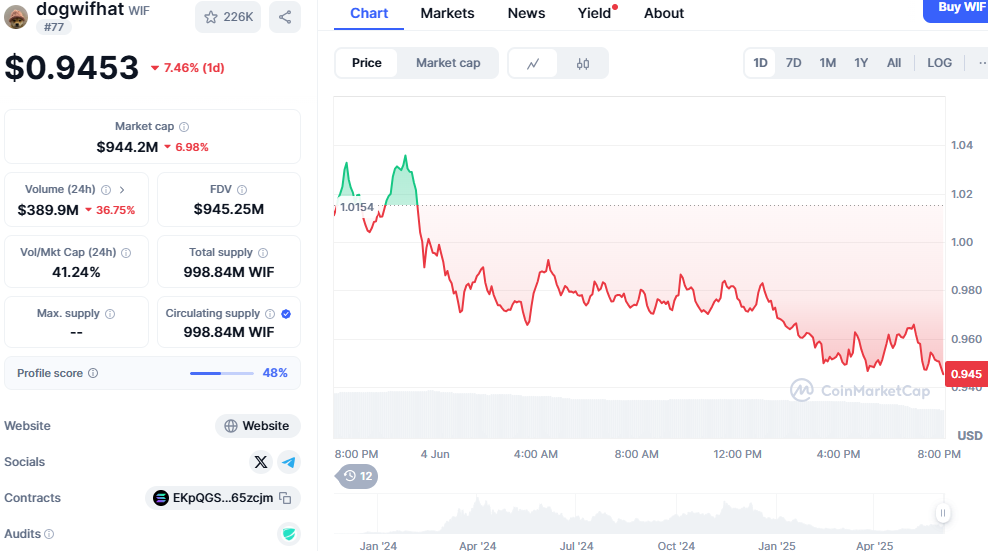Click dogwifhat coin logo
This screenshot has width=988, height=551.
click(16, 16)
